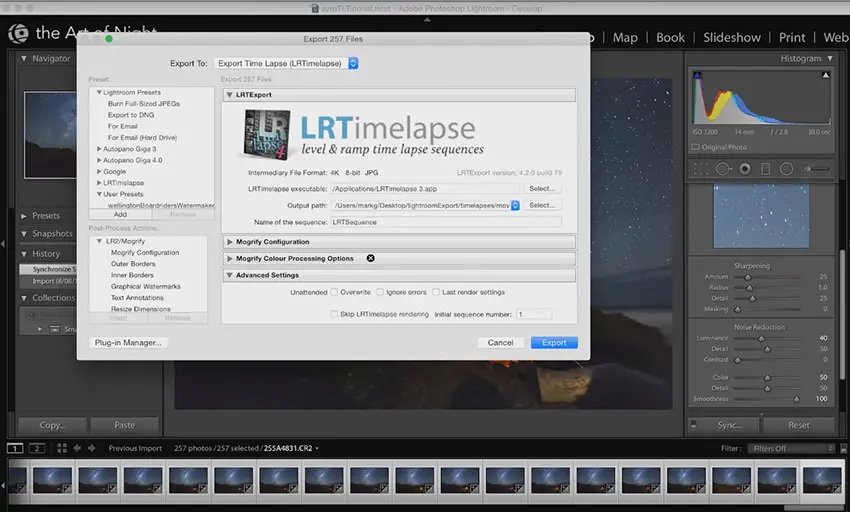Image resolution: width=850 pixels, height=512 pixels.
Task: Select Export to DNG preset
Action: [131, 115]
